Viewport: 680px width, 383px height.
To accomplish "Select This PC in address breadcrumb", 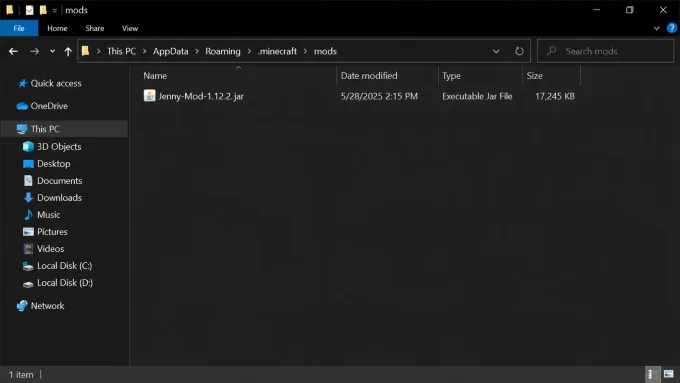I will coord(121,51).
